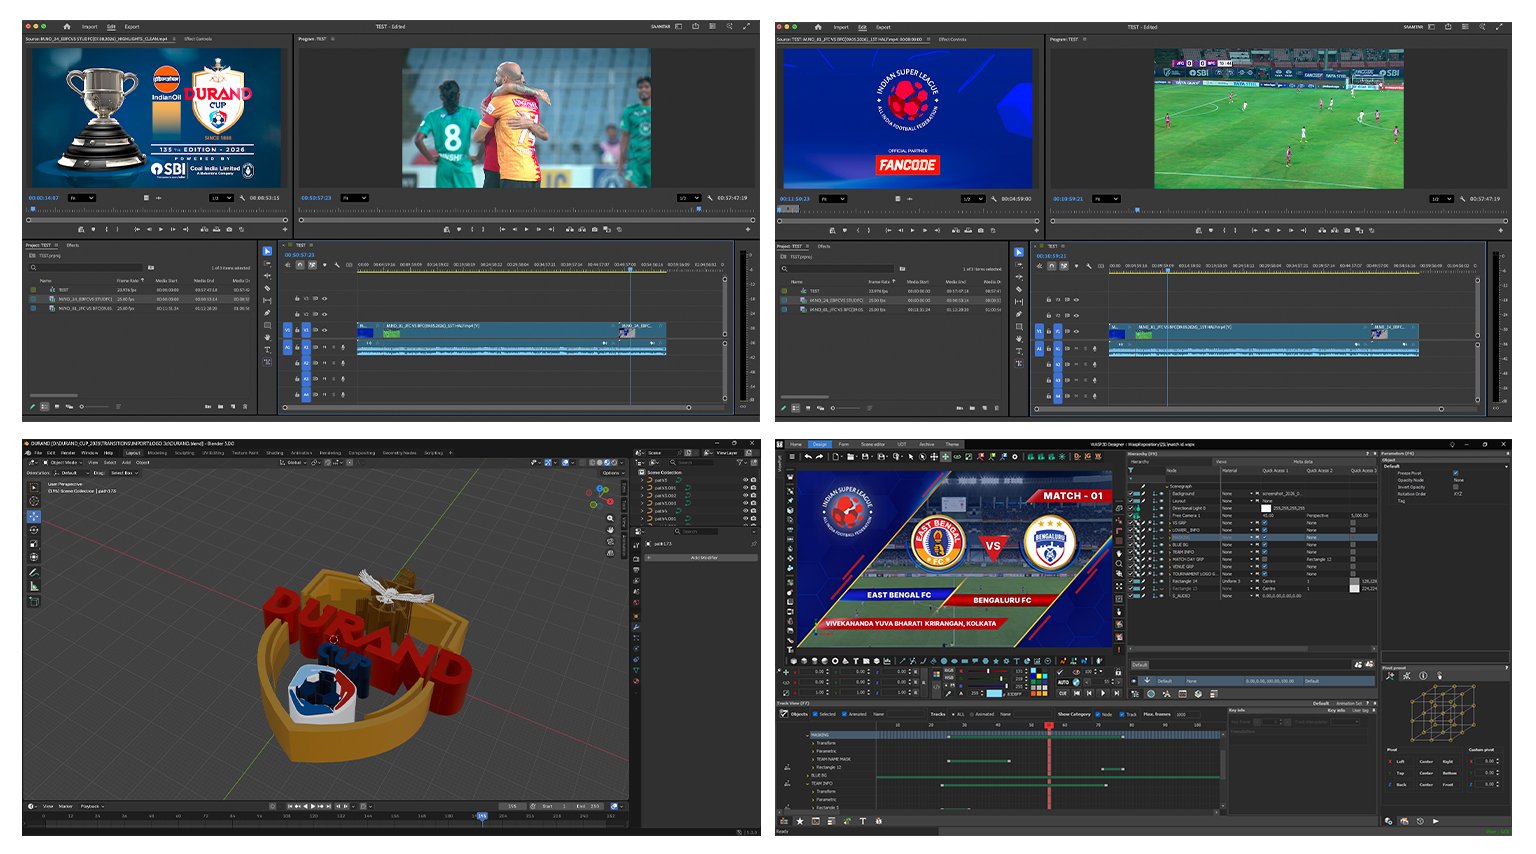
Task: Uncheck Freeze Pivot in WASP3D Parameters
Action: click(1456, 473)
